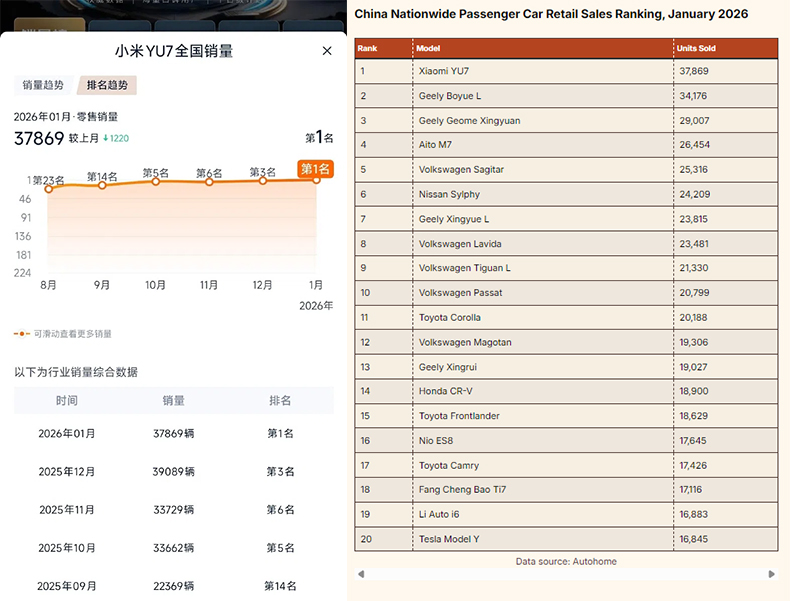Select the 2025年12月 sales data row
Viewport: 800px width, 601px height.
click(173, 472)
